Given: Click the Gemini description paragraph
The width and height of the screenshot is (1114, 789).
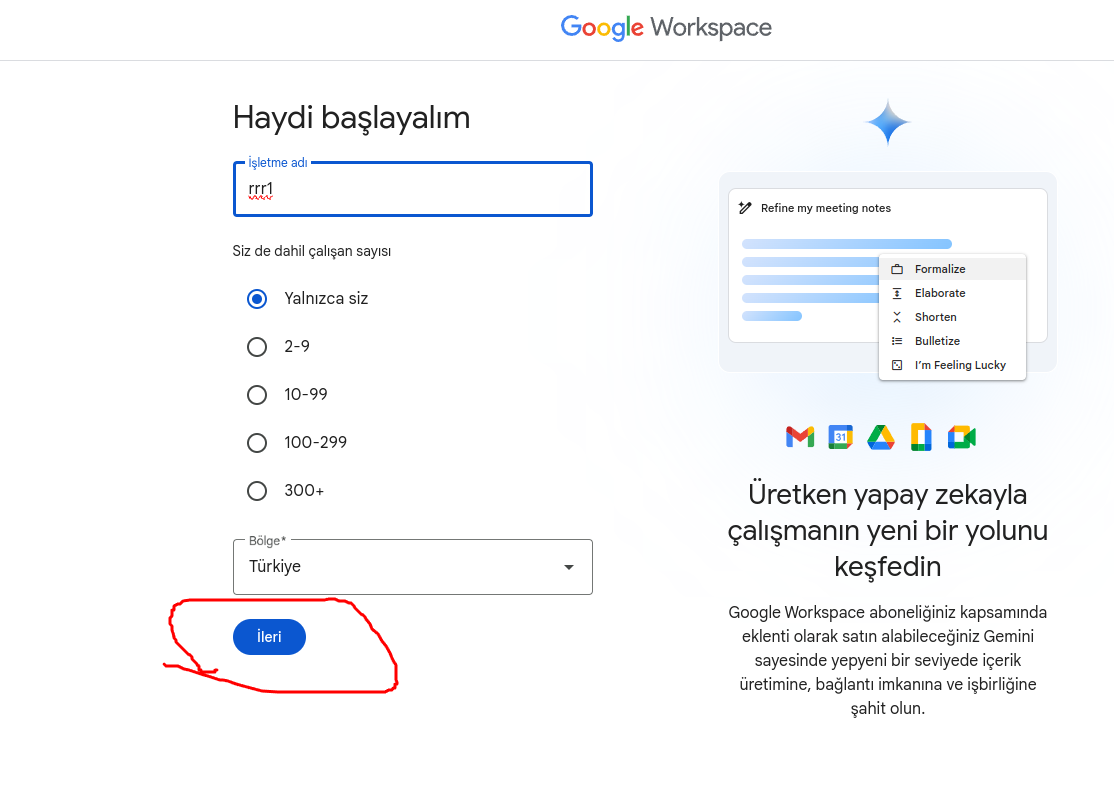Looking at the screenshot, I should (x=887, y=660).
